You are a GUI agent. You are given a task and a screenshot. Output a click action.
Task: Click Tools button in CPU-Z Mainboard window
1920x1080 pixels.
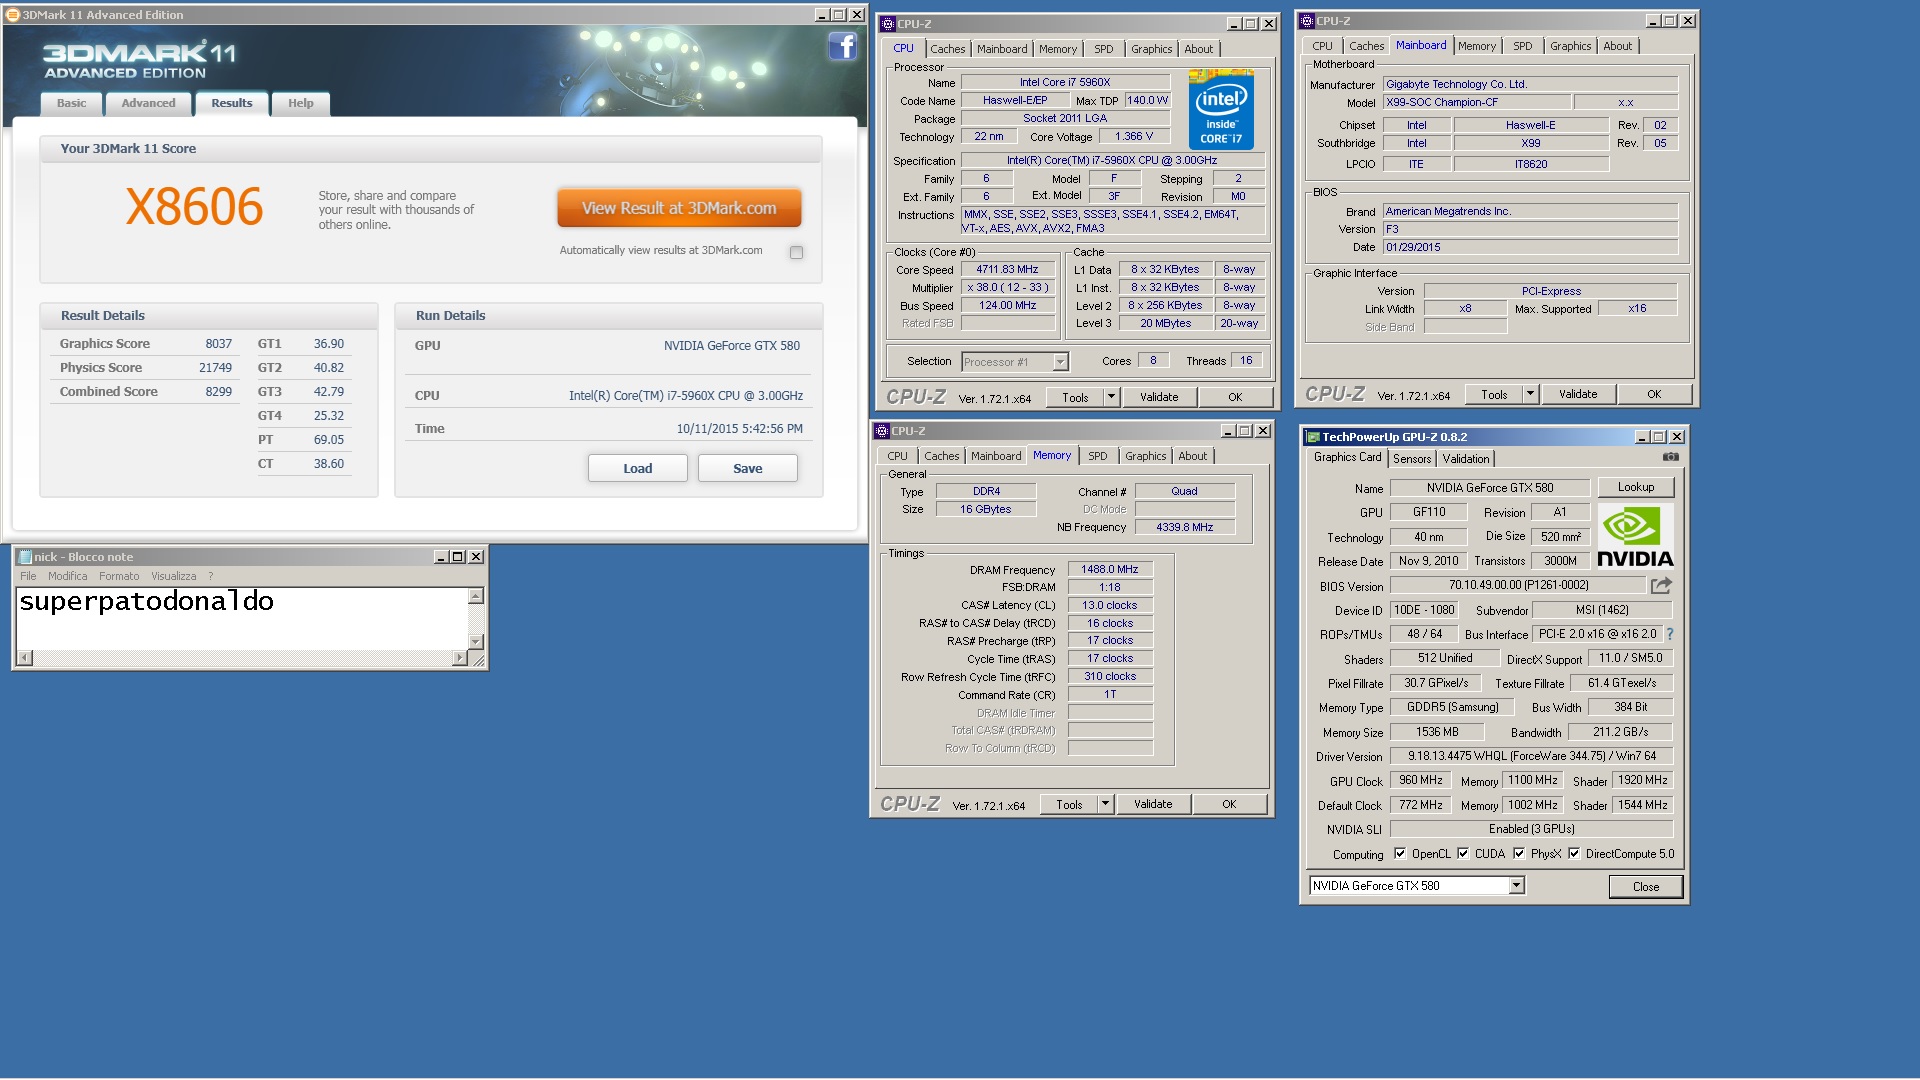(x=1493, y=394)
